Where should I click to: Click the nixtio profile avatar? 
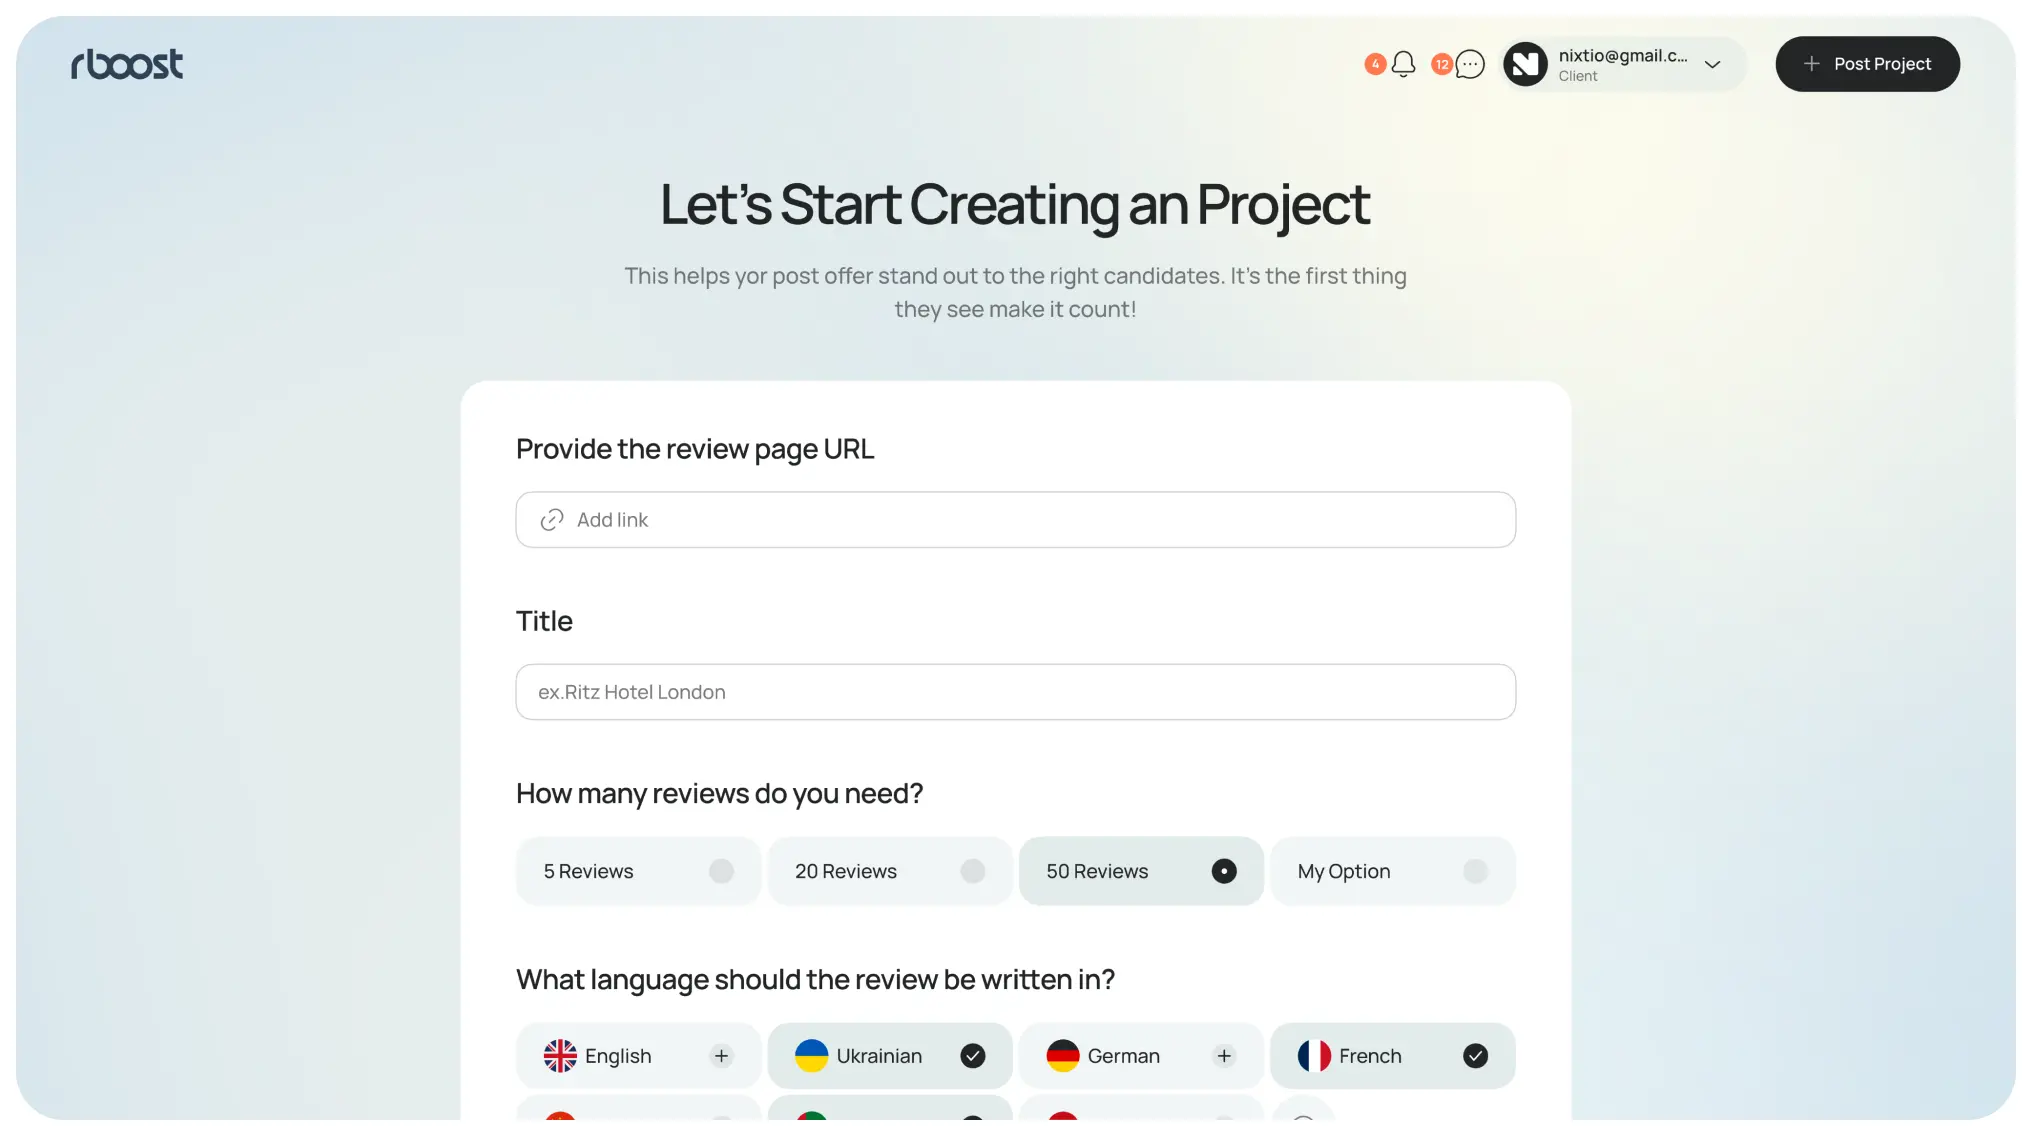[x=1525, y=64]
